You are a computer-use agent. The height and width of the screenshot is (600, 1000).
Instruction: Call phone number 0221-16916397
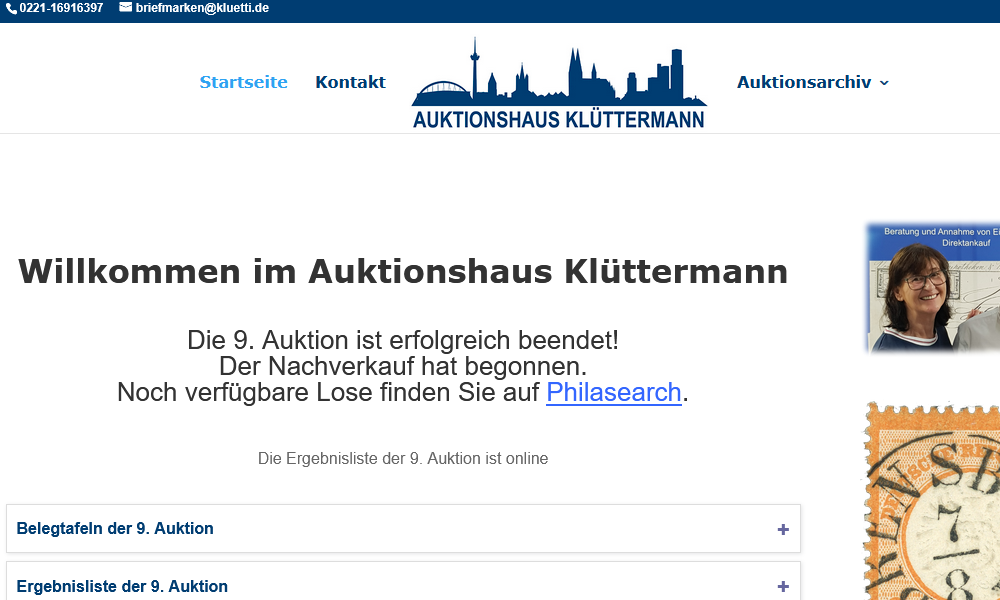(61, 8)
